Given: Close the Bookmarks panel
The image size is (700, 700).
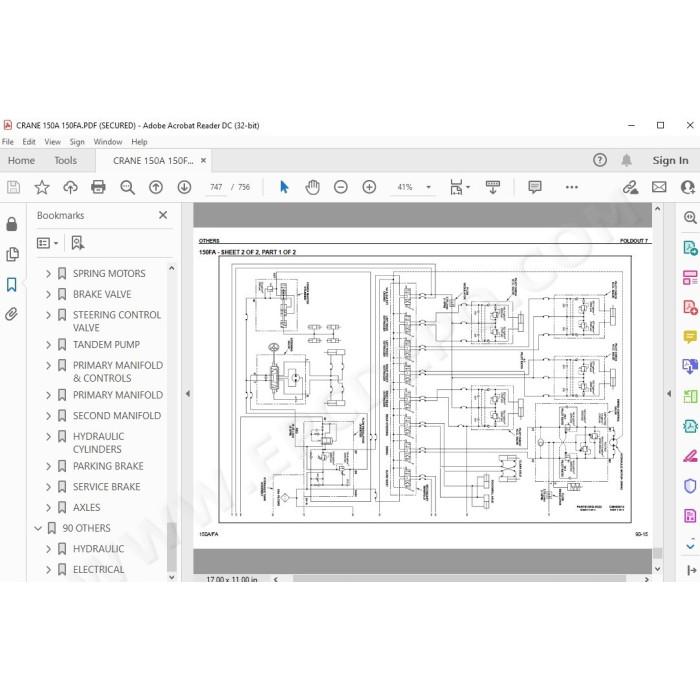Looking at the screenshot, I should tap(163, 215).
